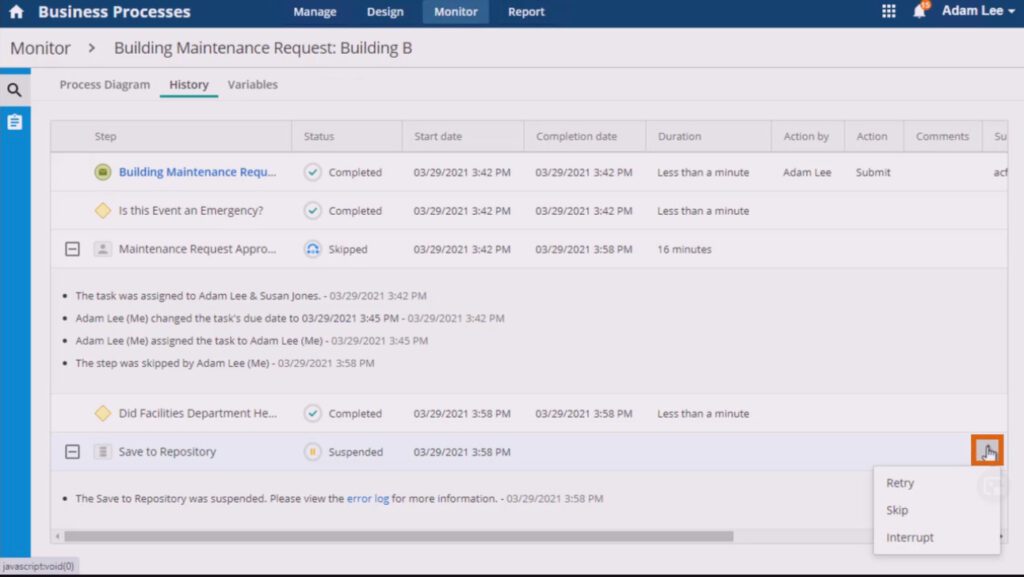Sort by the Step column header

pyautogui.click(x=106, y=136)
